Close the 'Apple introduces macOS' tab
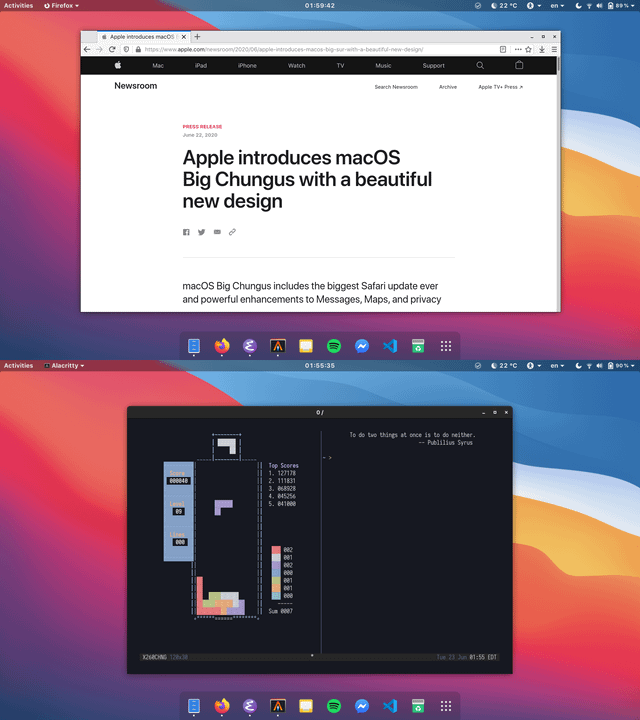 [x=184, y=37]
